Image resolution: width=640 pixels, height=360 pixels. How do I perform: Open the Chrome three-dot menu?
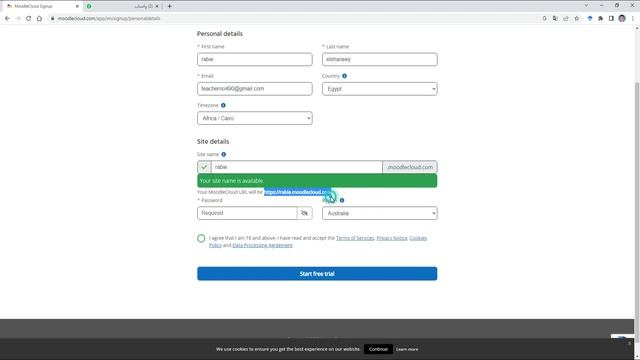633,18
